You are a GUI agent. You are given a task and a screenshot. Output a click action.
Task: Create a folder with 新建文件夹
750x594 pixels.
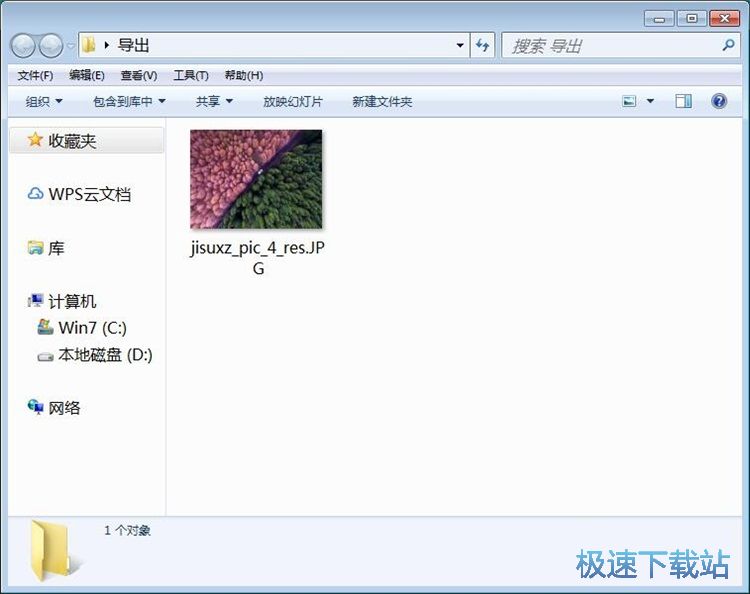pos(382,101)
